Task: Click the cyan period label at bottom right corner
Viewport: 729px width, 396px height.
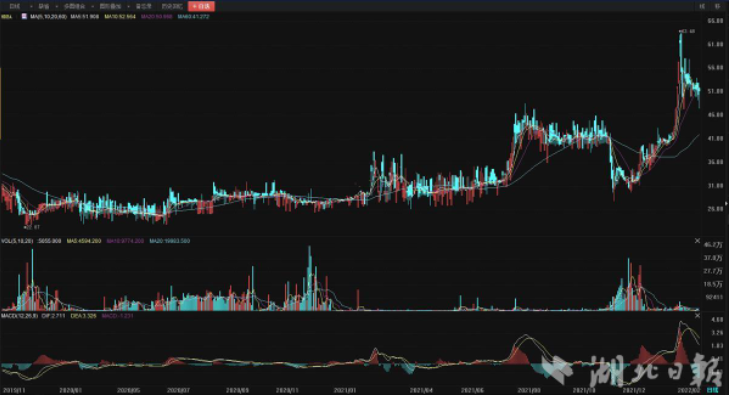Action: tap(712, 390)
